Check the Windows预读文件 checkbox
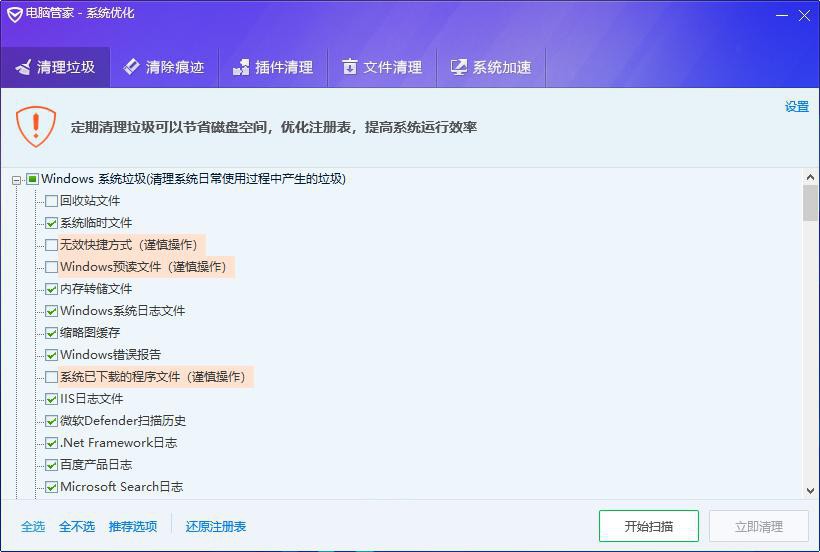 (x=51, y=267)
